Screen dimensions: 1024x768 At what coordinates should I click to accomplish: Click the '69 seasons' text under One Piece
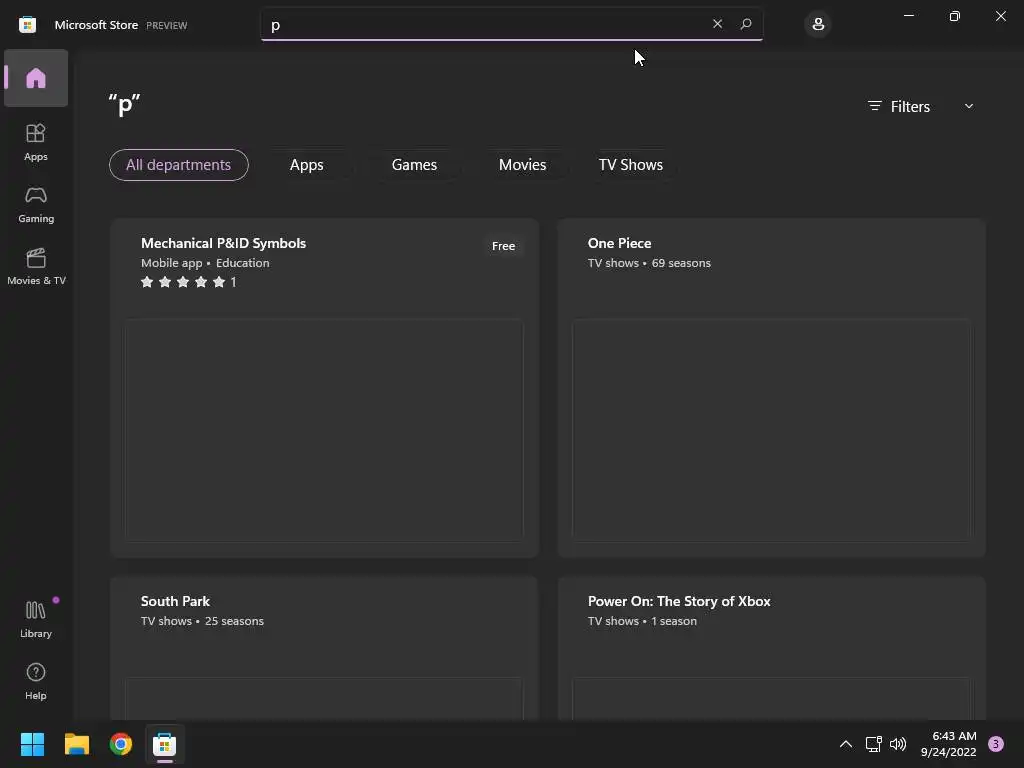tap(681, 263)
